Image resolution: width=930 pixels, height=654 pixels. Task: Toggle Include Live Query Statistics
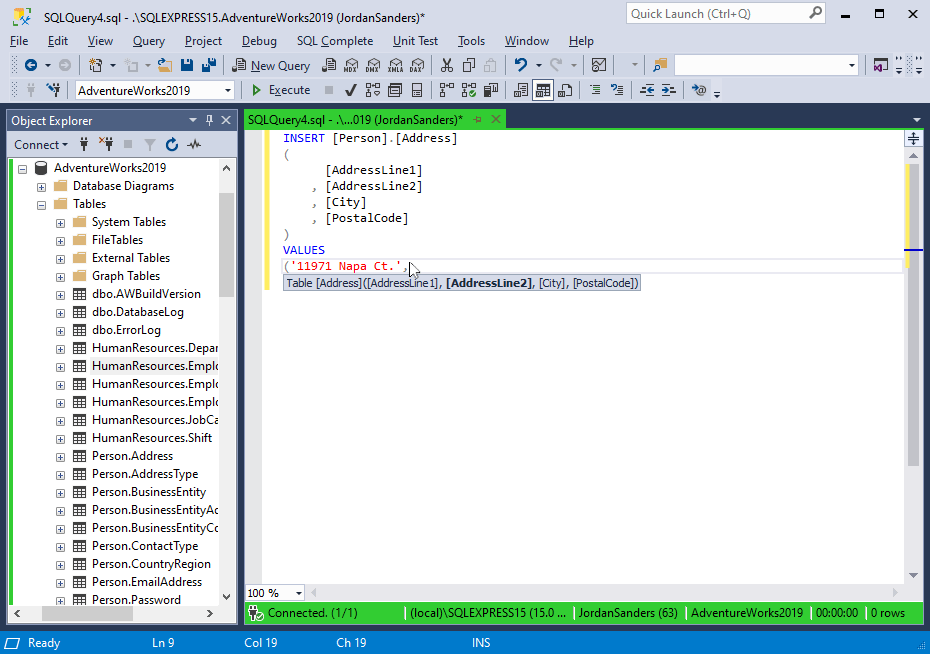point(469,90)
